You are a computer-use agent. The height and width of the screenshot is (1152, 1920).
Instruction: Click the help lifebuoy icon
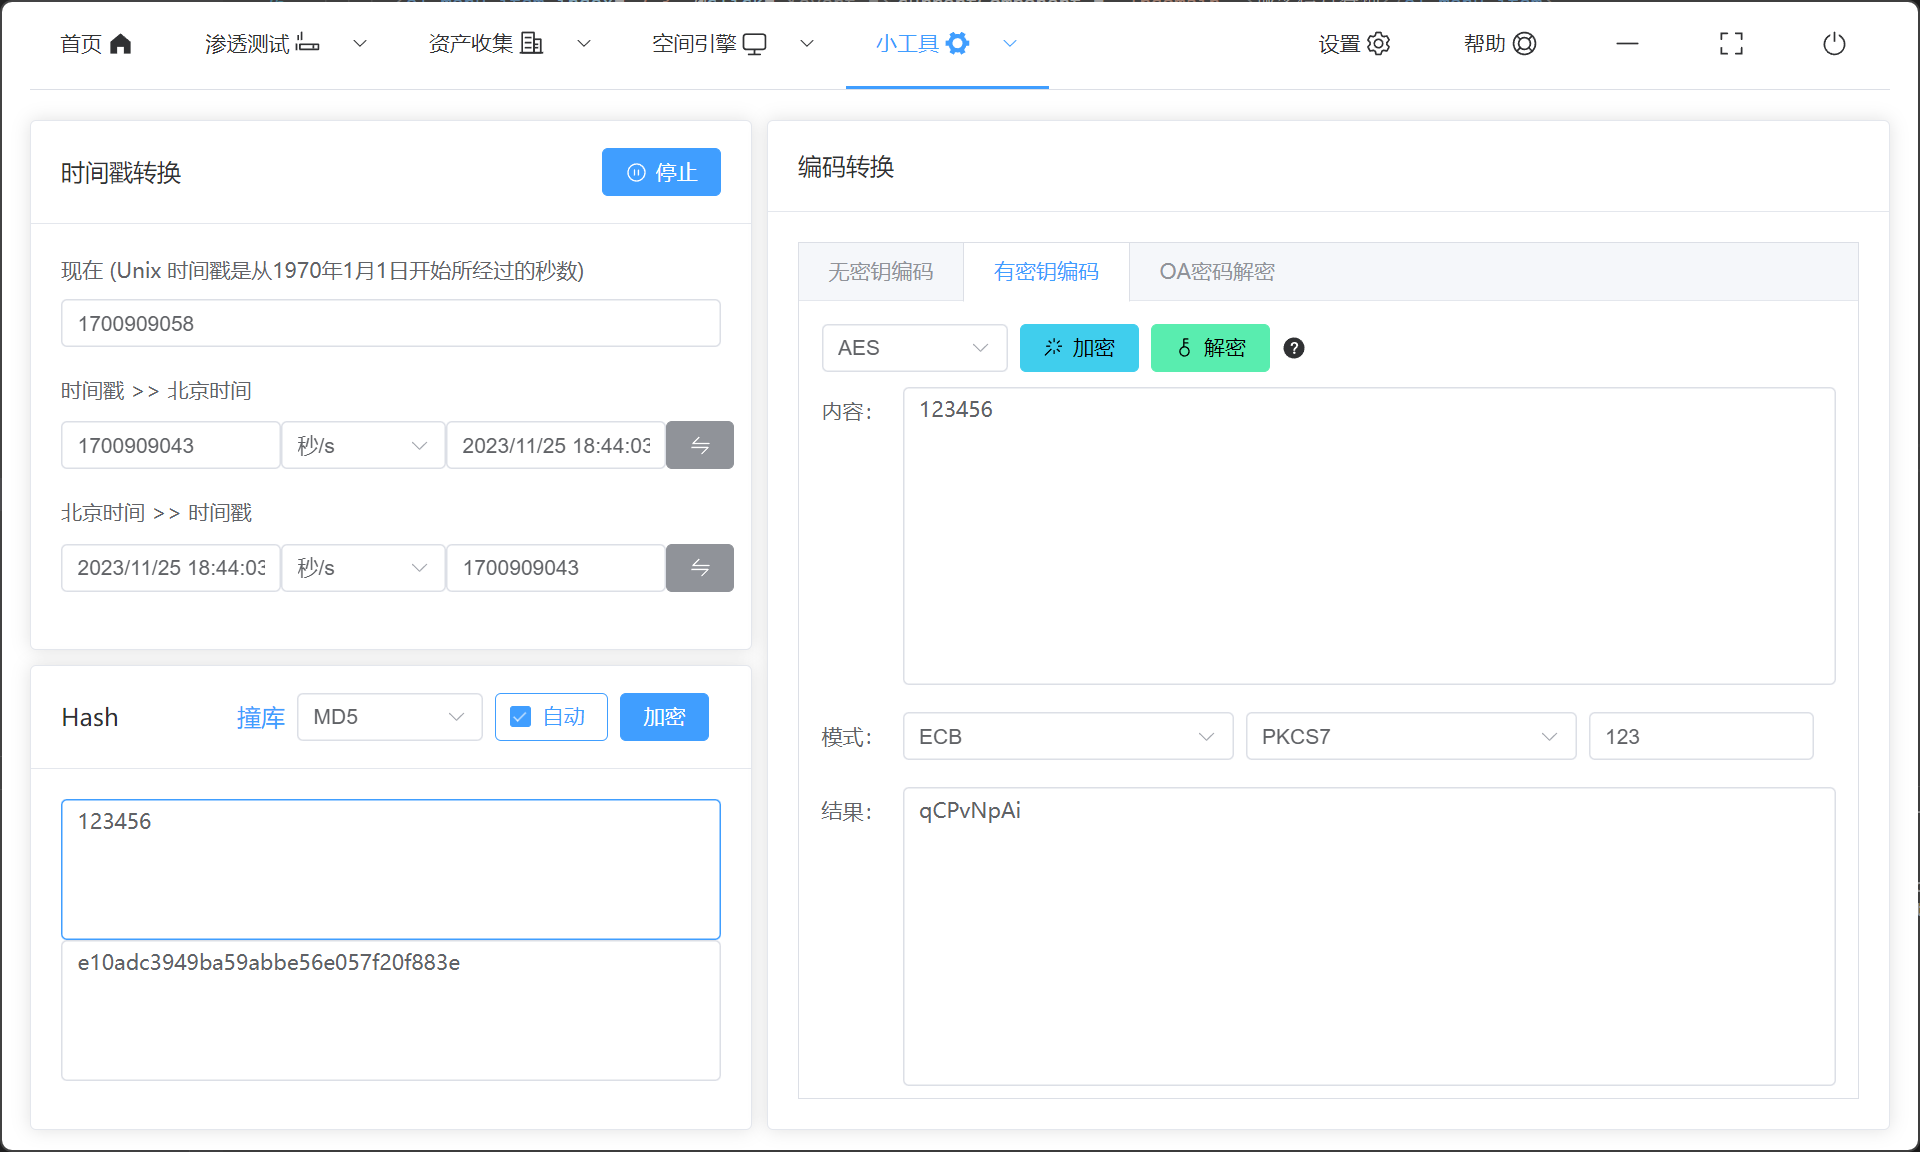(x=1525, y=44)
